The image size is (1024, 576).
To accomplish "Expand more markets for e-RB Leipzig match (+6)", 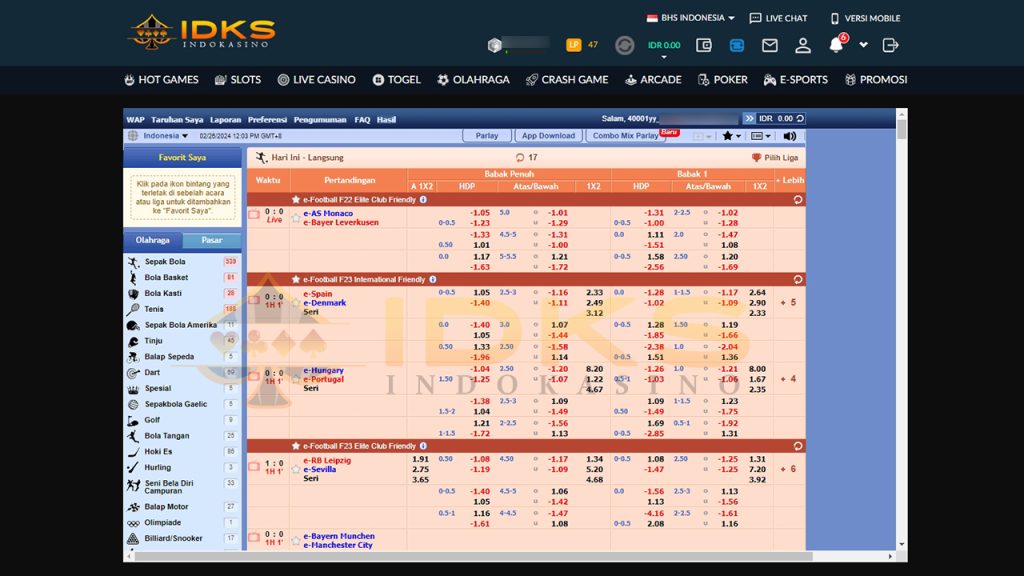I will (x=788, y=469).
